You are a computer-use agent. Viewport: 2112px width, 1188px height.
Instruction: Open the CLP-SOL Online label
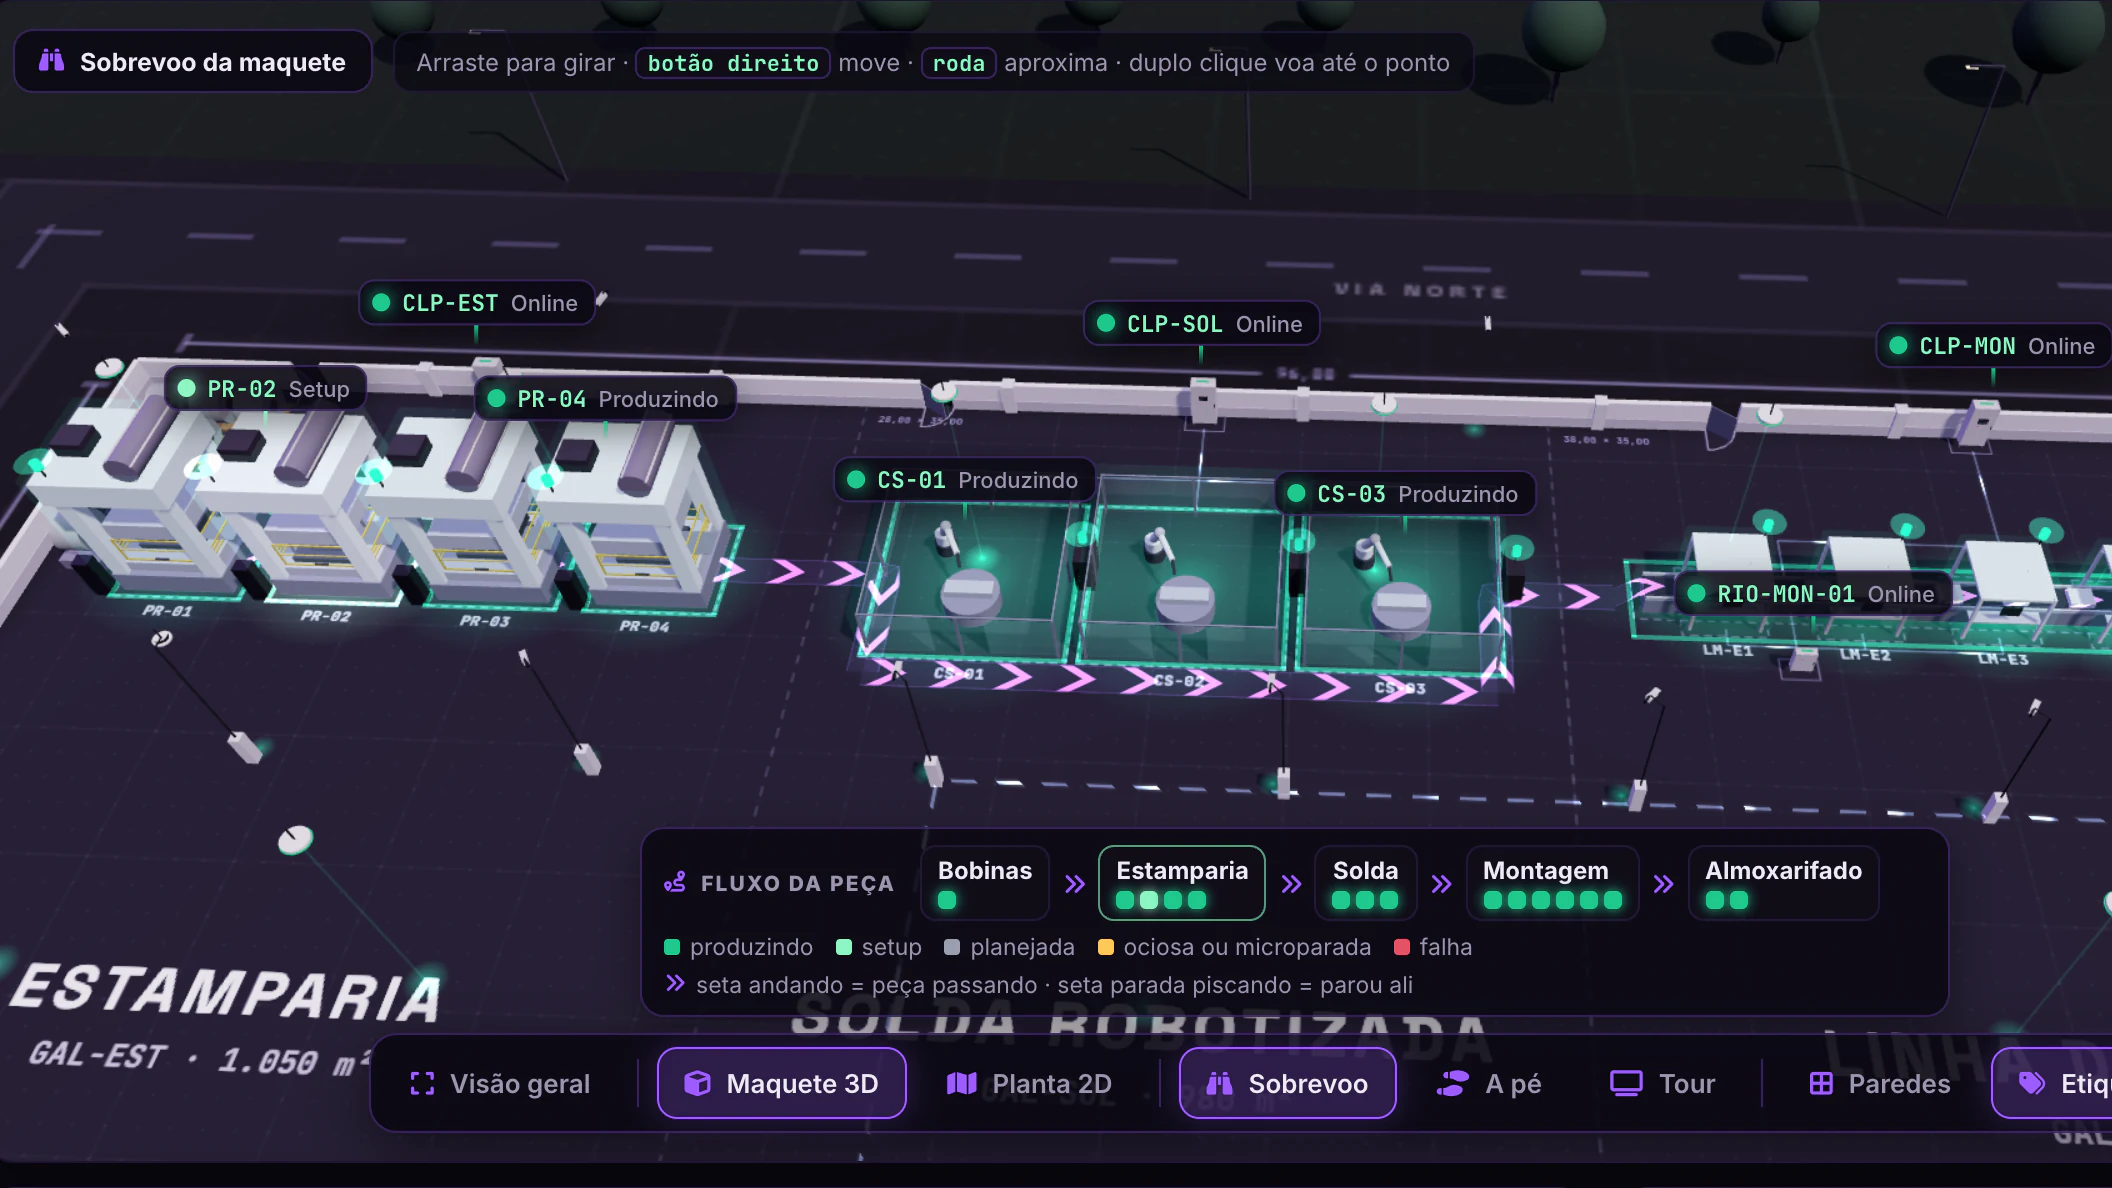tap(1202, 324)
